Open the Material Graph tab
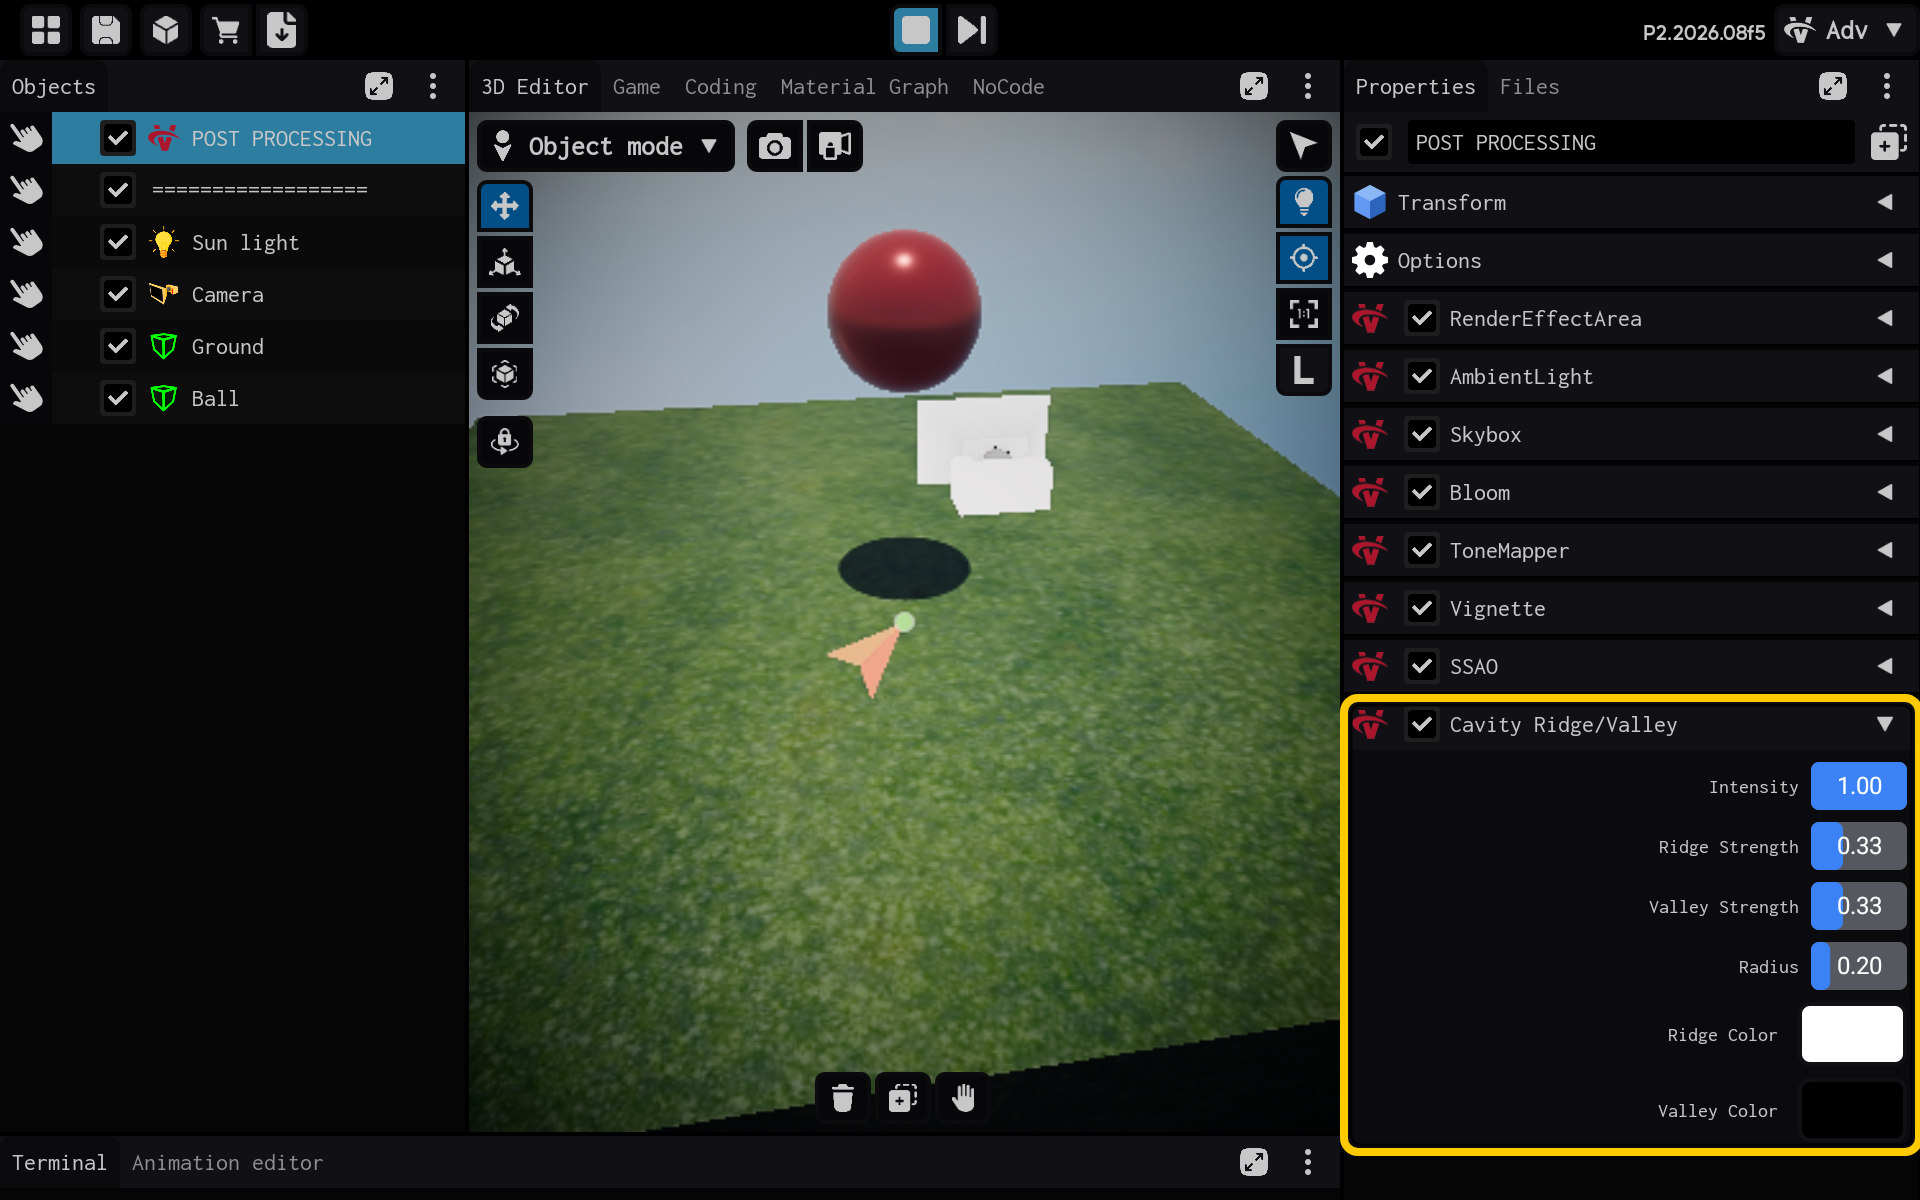The width and height of the screenshot is (1920, 1200). [x=864, y=87]
